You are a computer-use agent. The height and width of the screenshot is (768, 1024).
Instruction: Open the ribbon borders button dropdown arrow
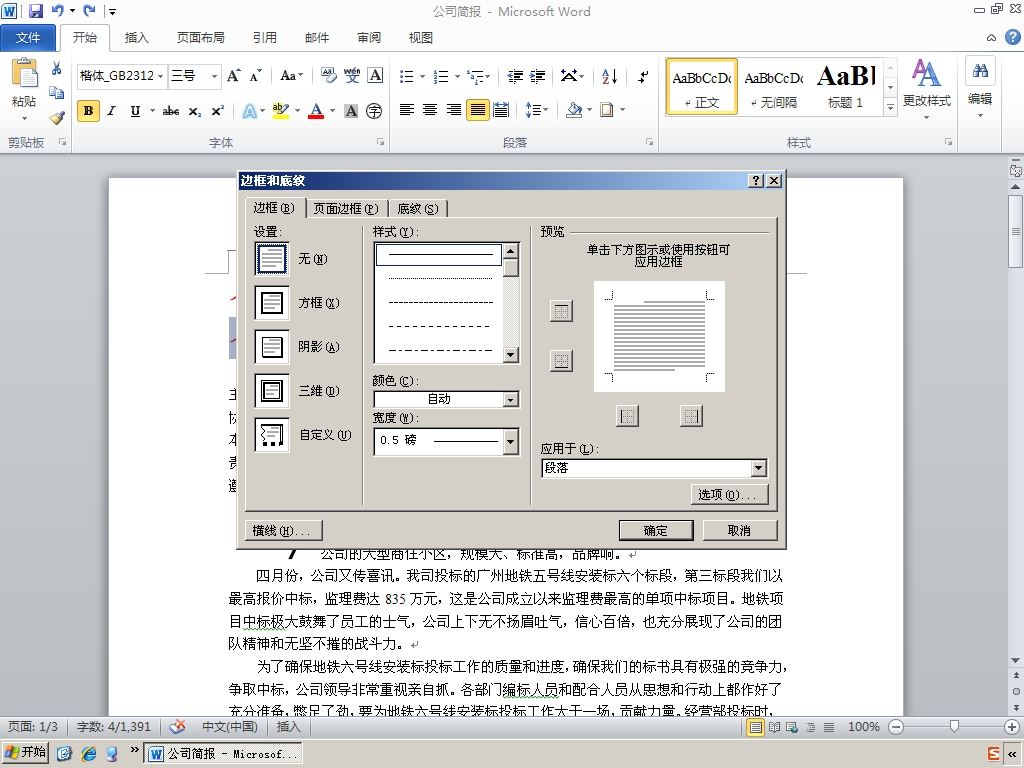pyautogui.click(x=622, y=110)
